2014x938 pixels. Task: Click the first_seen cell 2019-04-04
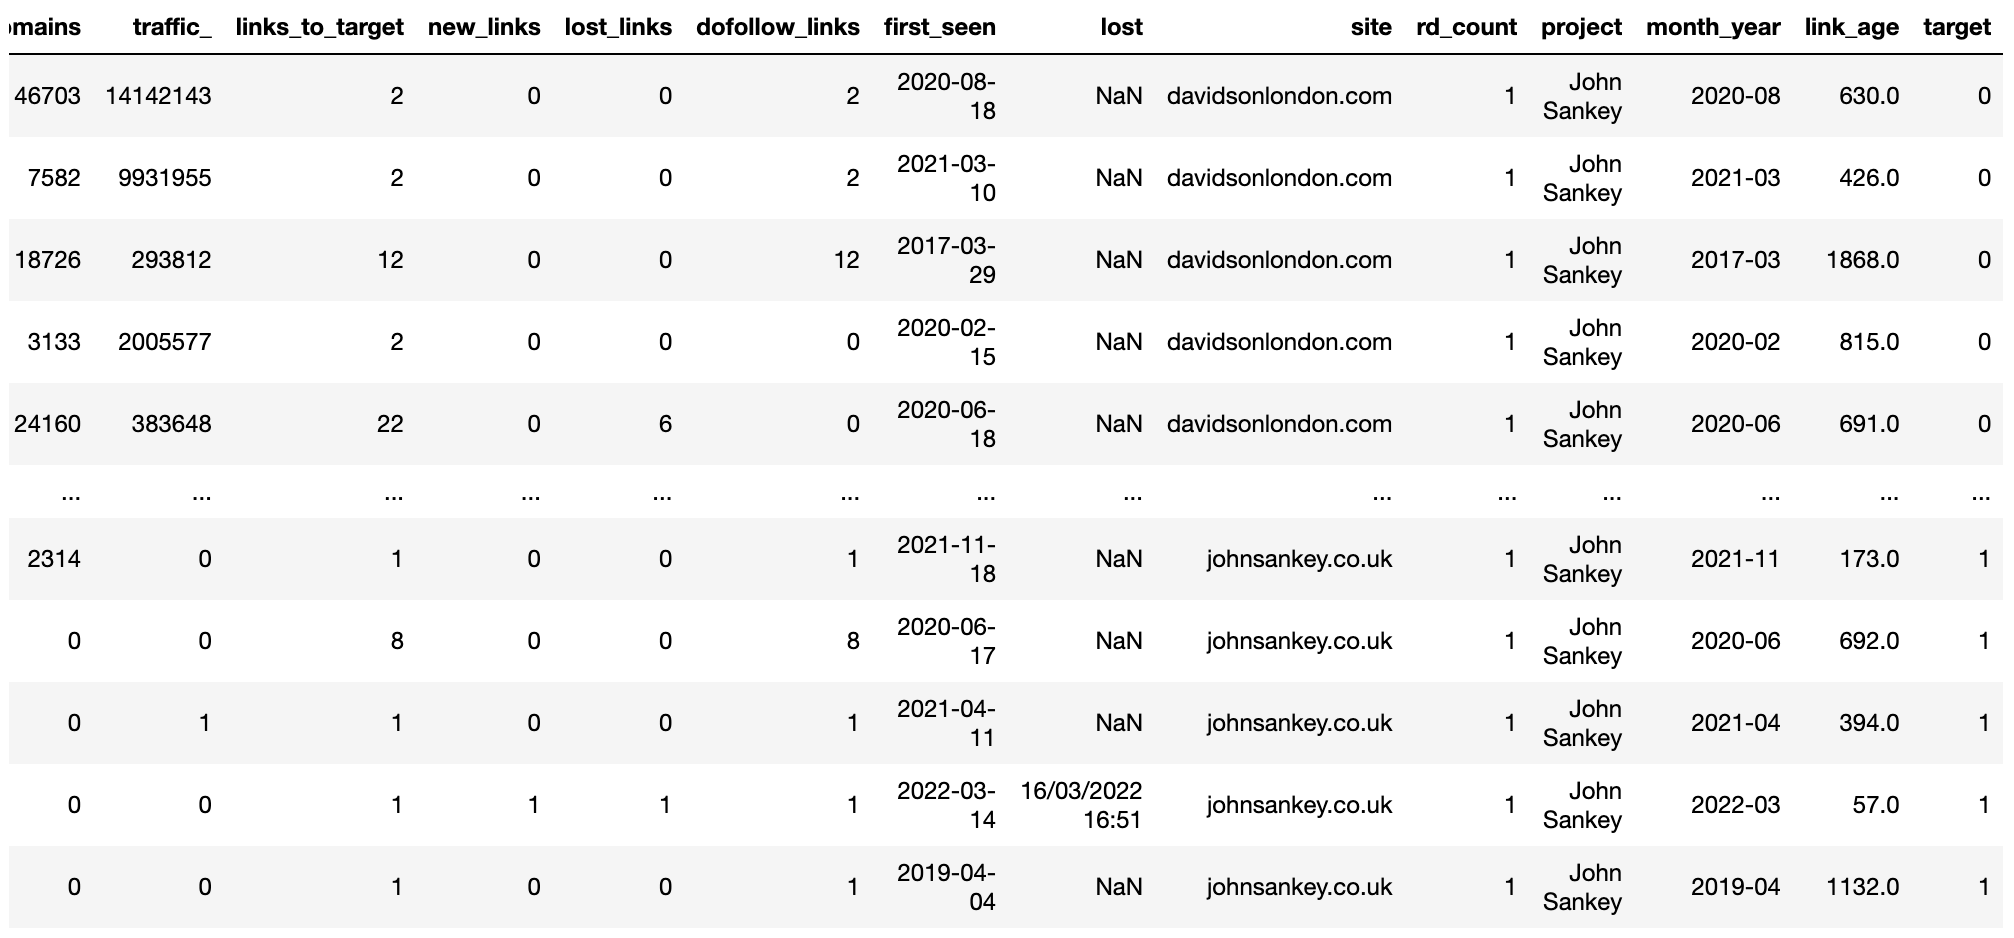coord(946,887)
